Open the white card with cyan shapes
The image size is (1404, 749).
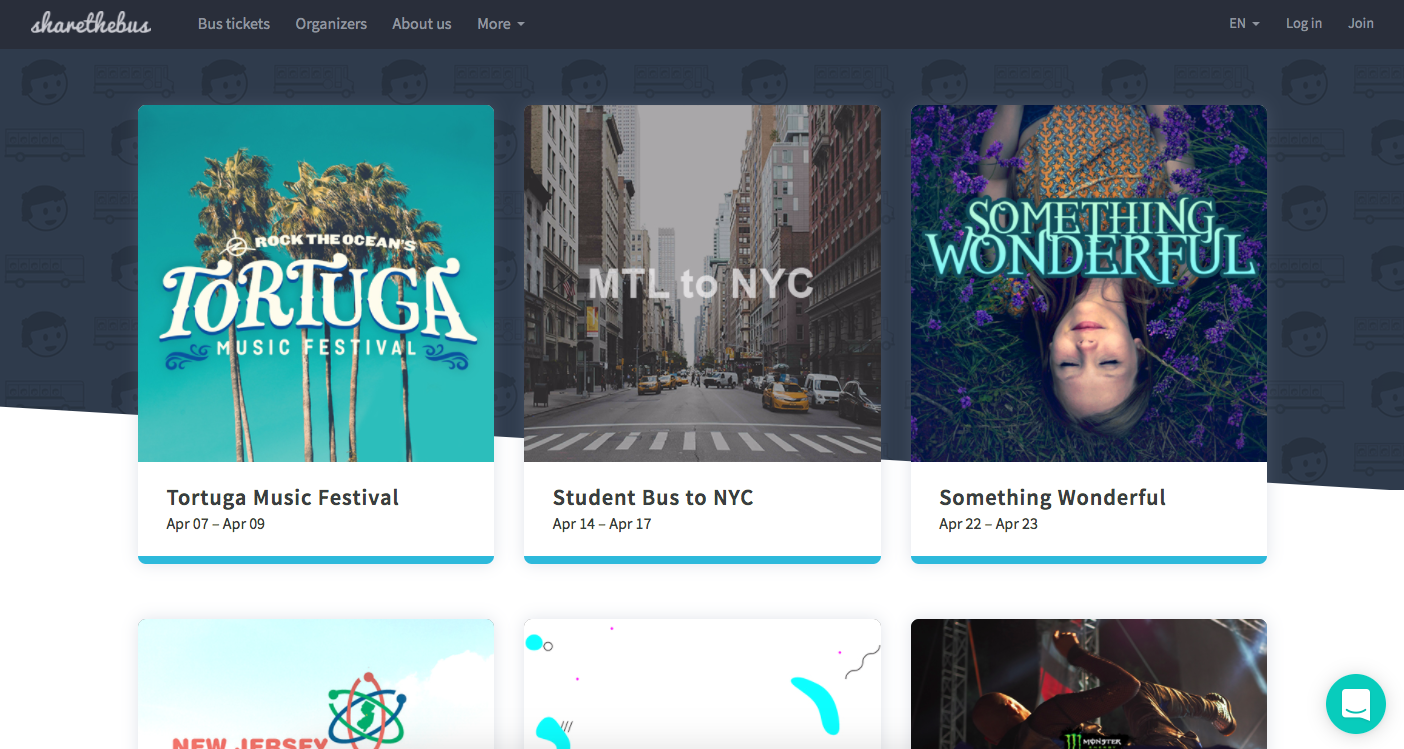(x=702, y=684)
